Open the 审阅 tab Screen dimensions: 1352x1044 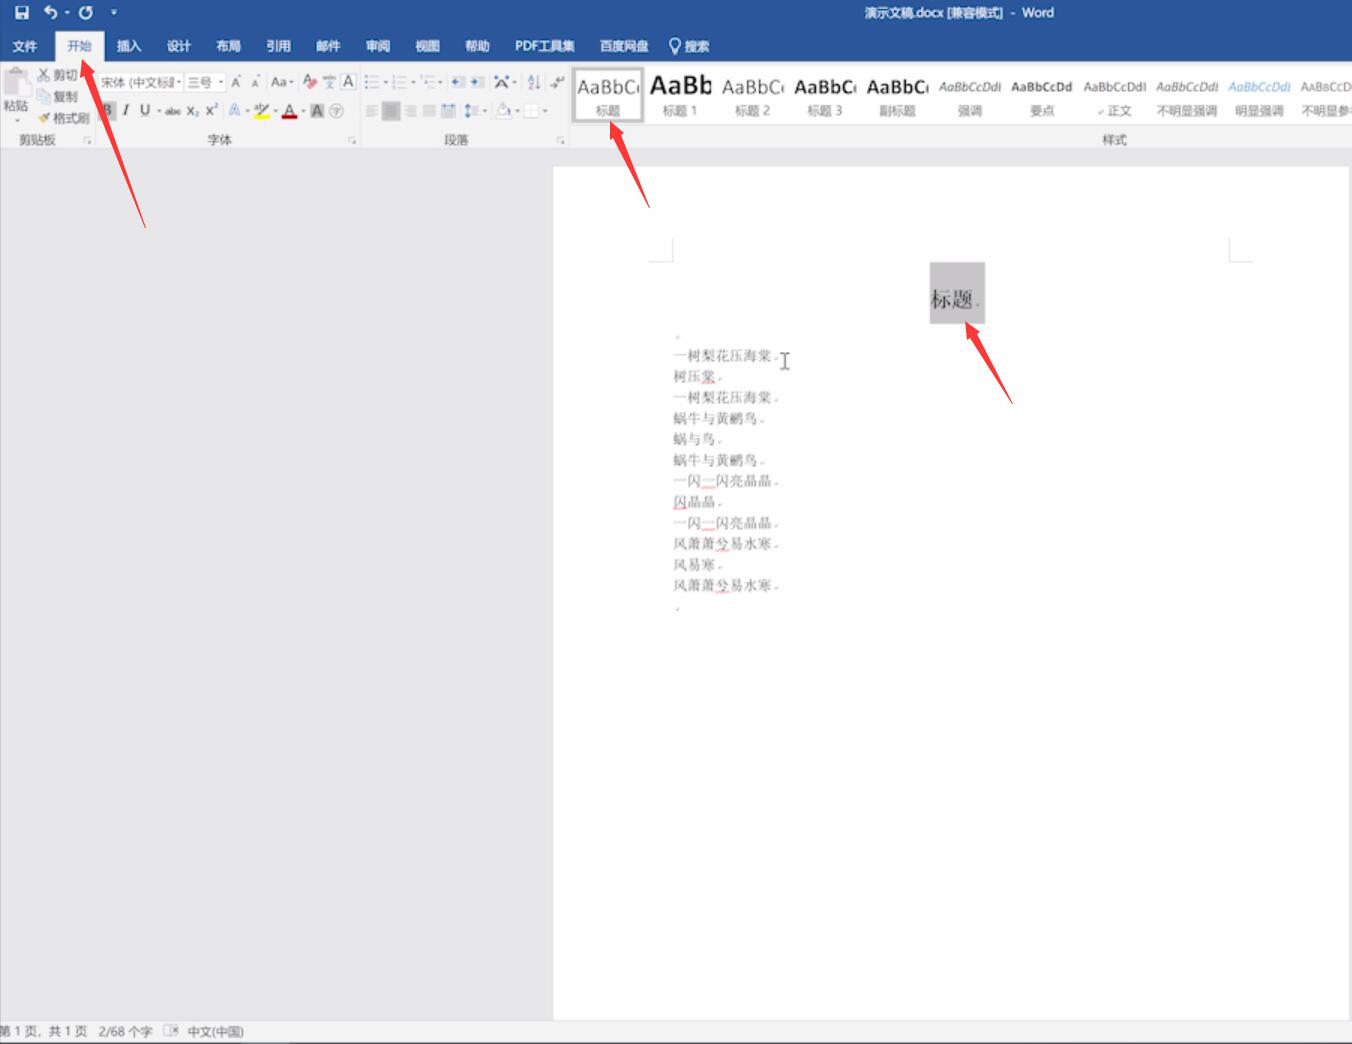click(x=378, y=46)
